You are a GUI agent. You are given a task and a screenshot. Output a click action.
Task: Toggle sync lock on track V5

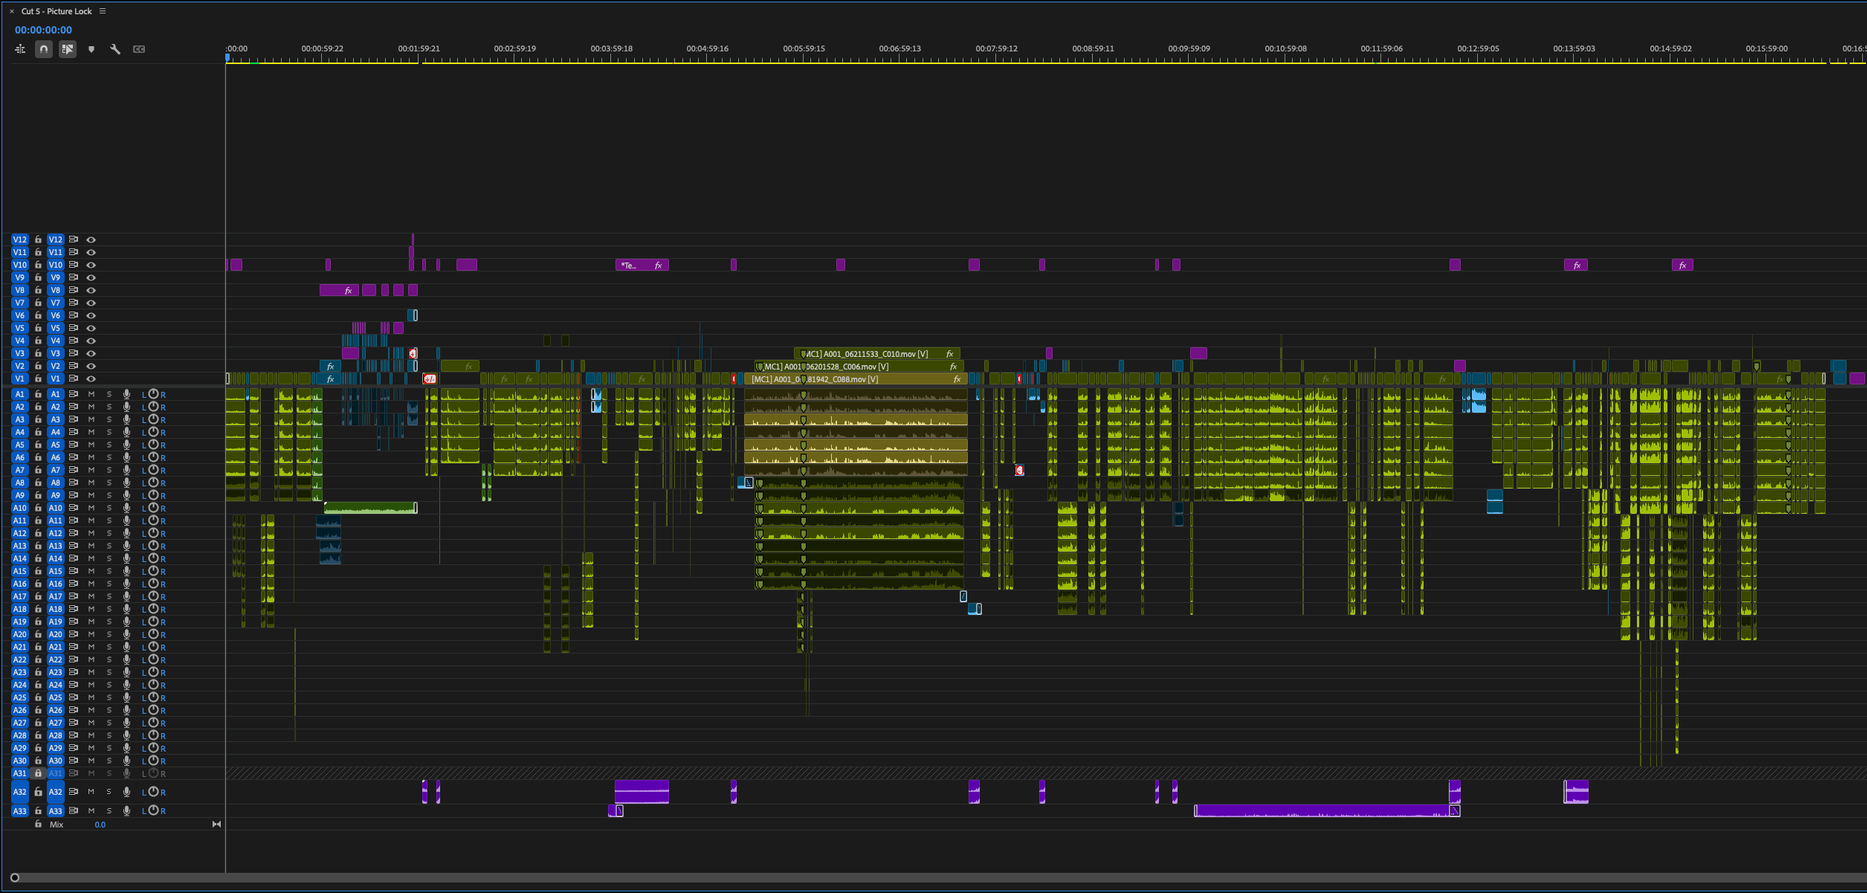[x=73, y=328]
